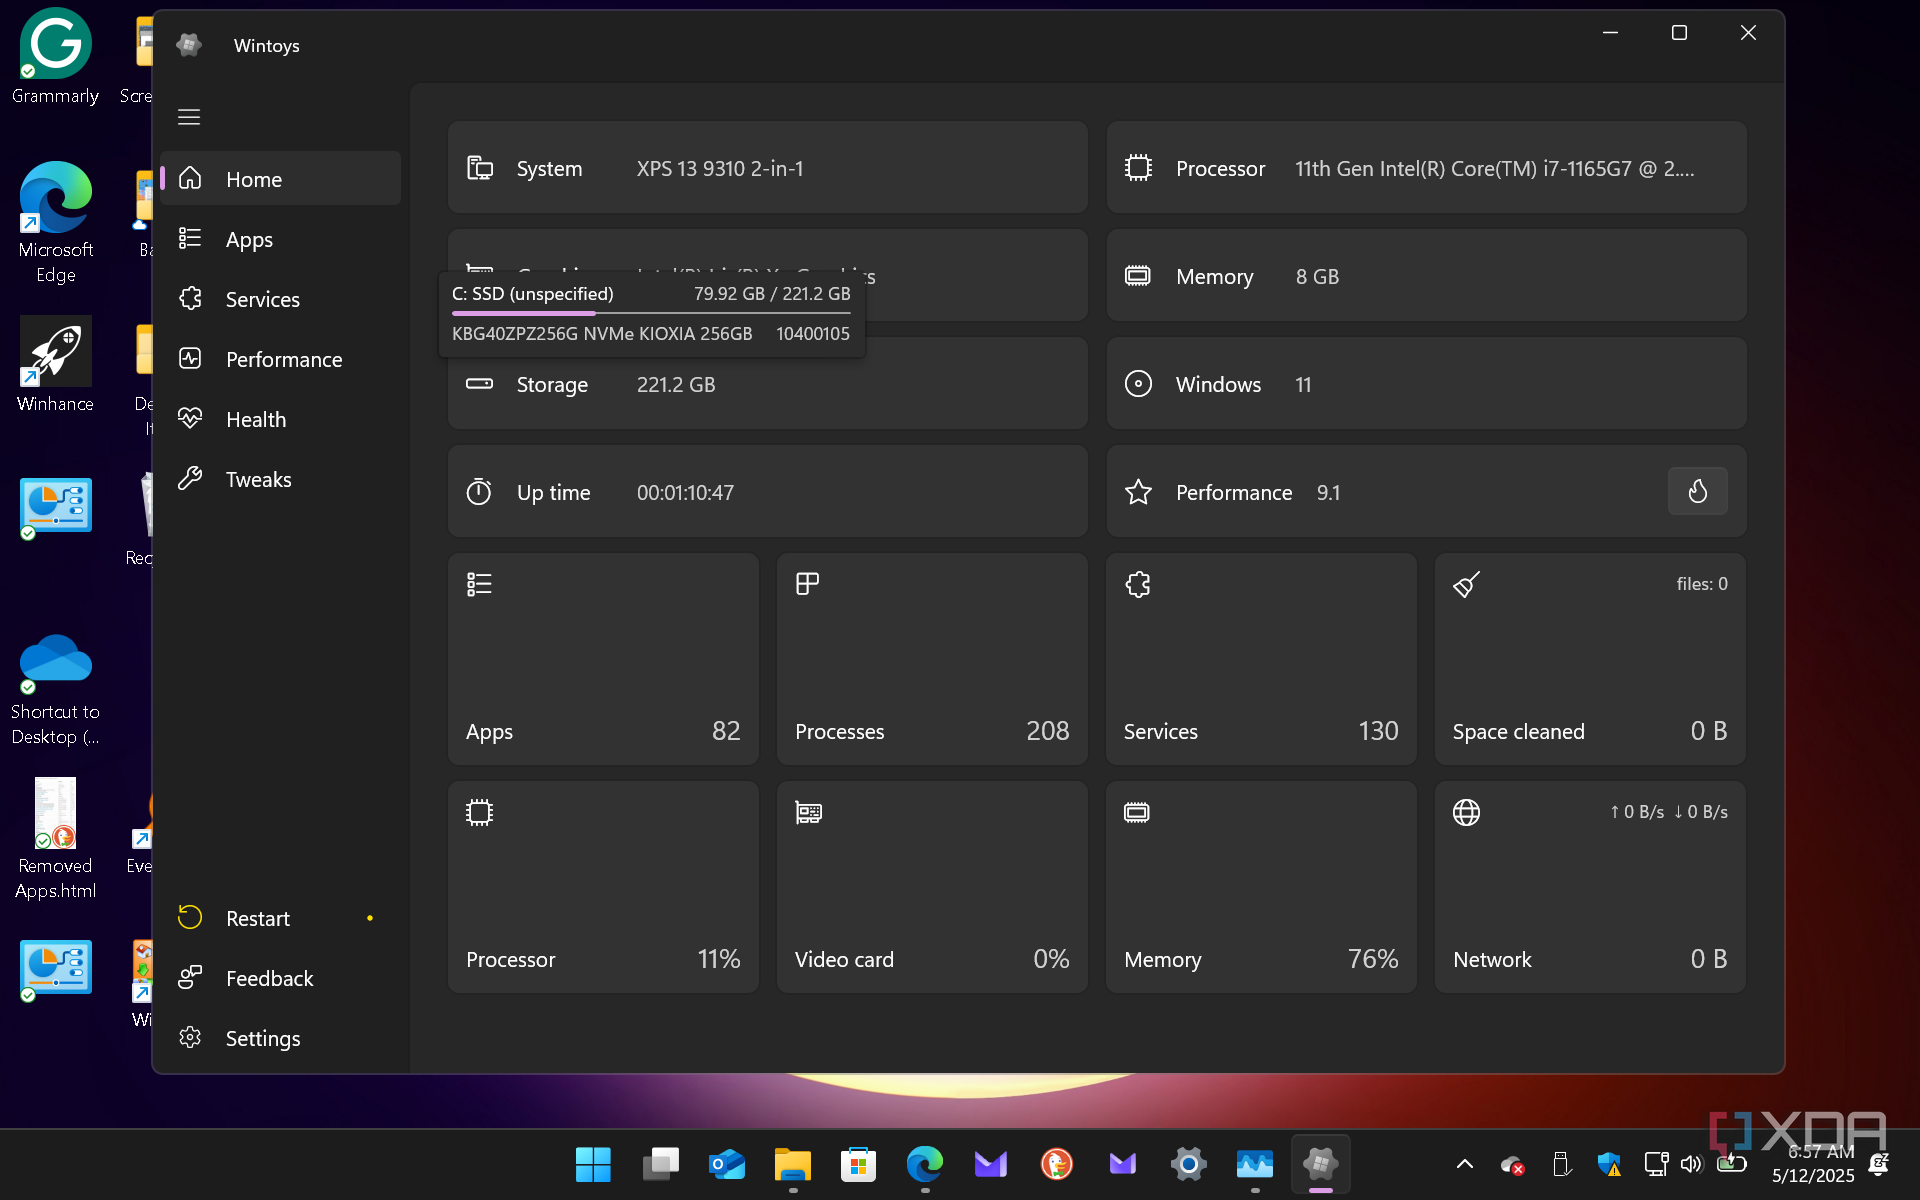Open the Apps tile showing 82
The height and width of the screenshot is (1200, 1920).
603,659
